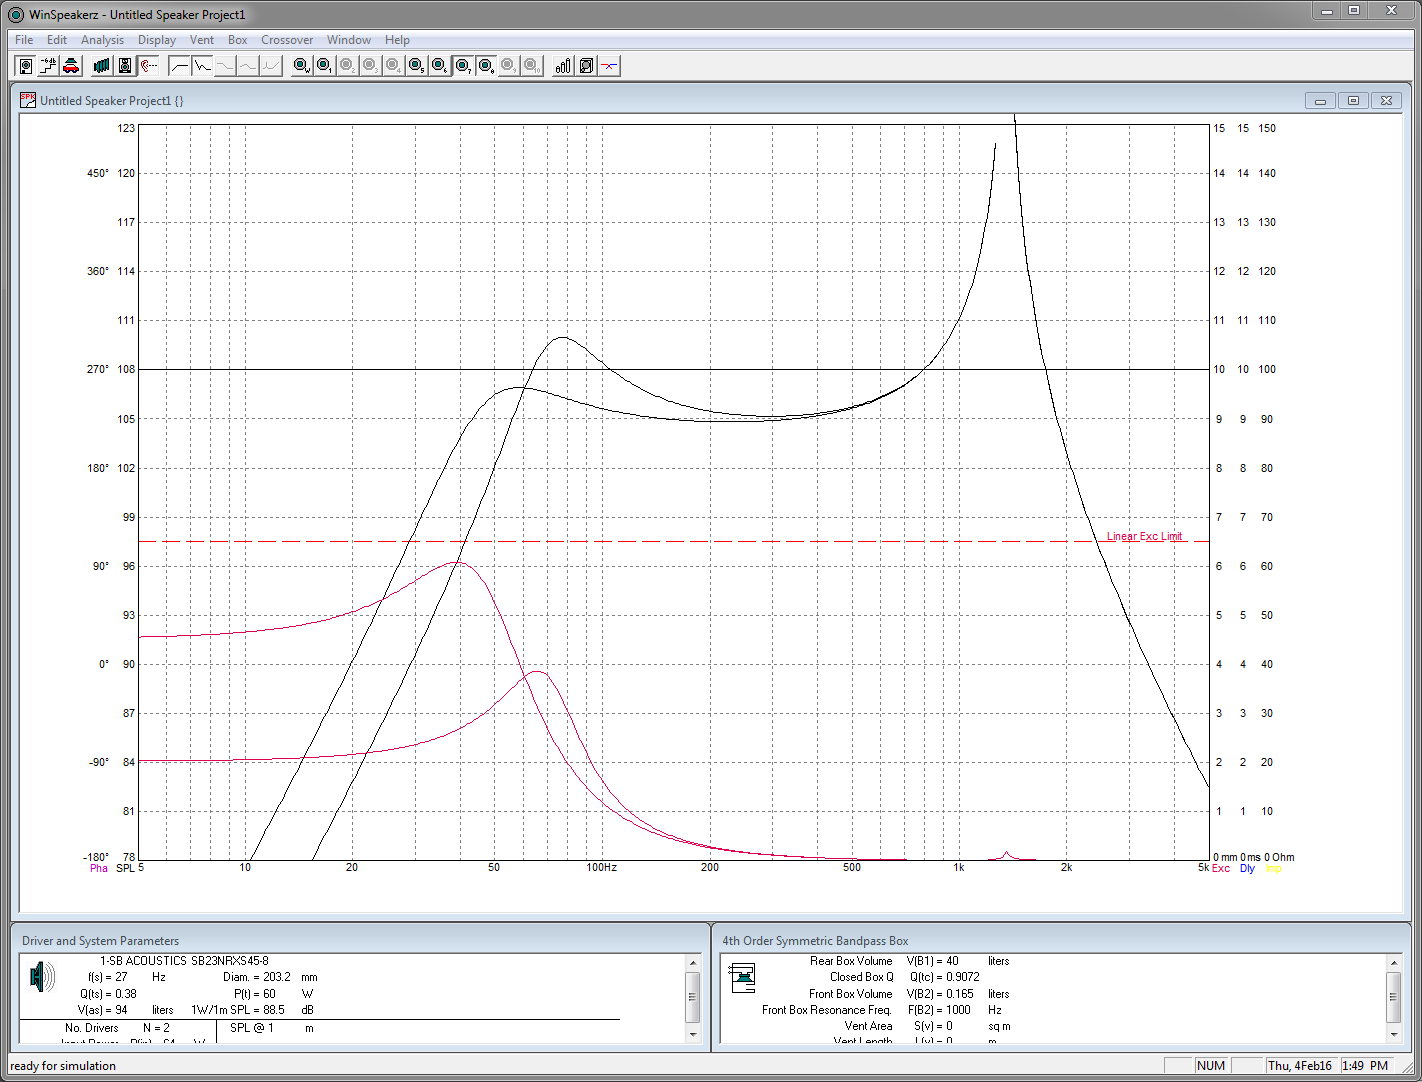1422x1082 pixels.
Task: Toggle the memory 4 speaker button
Action: [394, 66]
